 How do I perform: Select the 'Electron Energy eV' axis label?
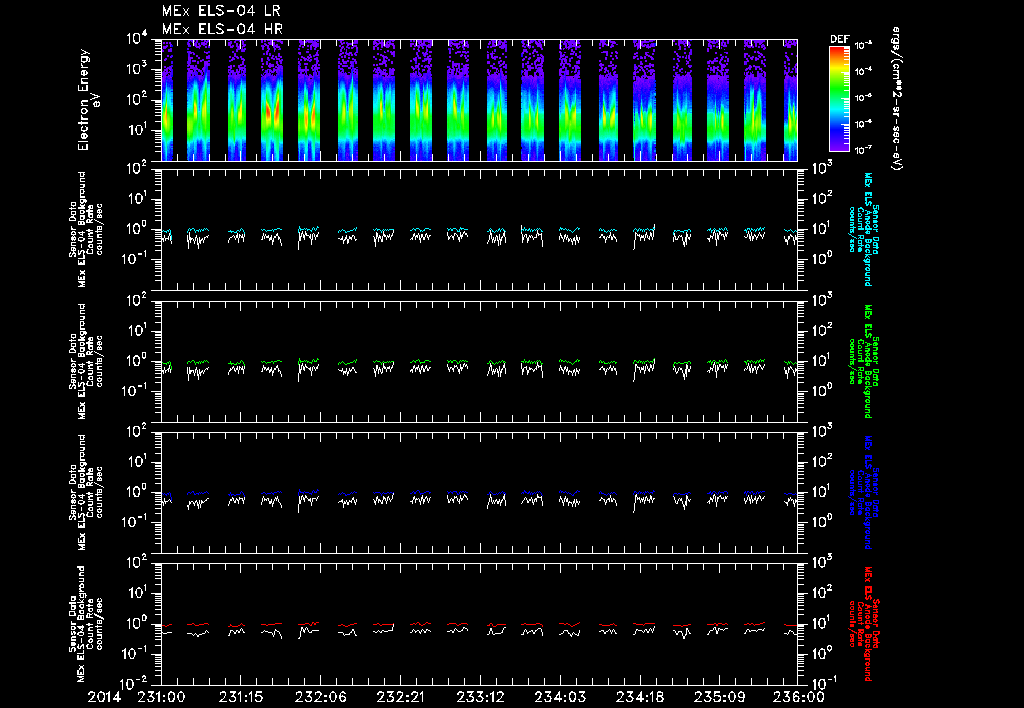pos(88,100)
